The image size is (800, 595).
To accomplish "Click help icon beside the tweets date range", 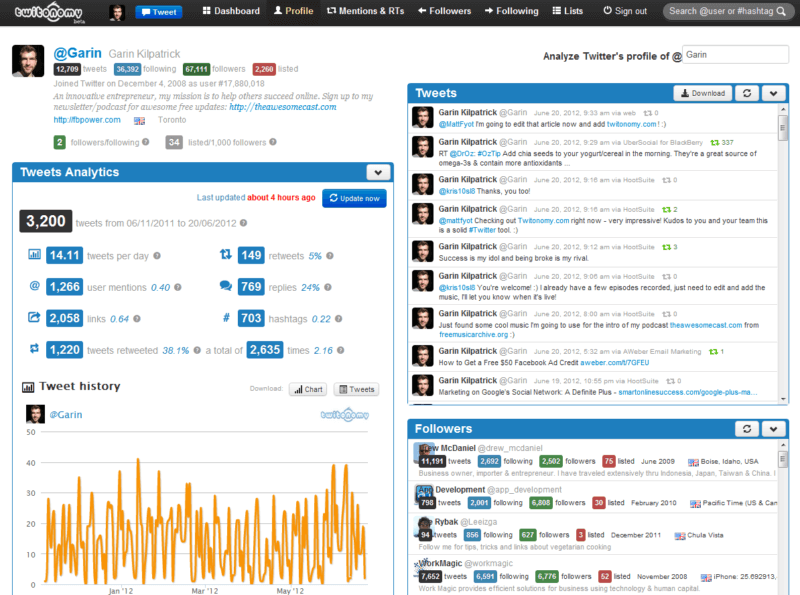I will 243,222.
